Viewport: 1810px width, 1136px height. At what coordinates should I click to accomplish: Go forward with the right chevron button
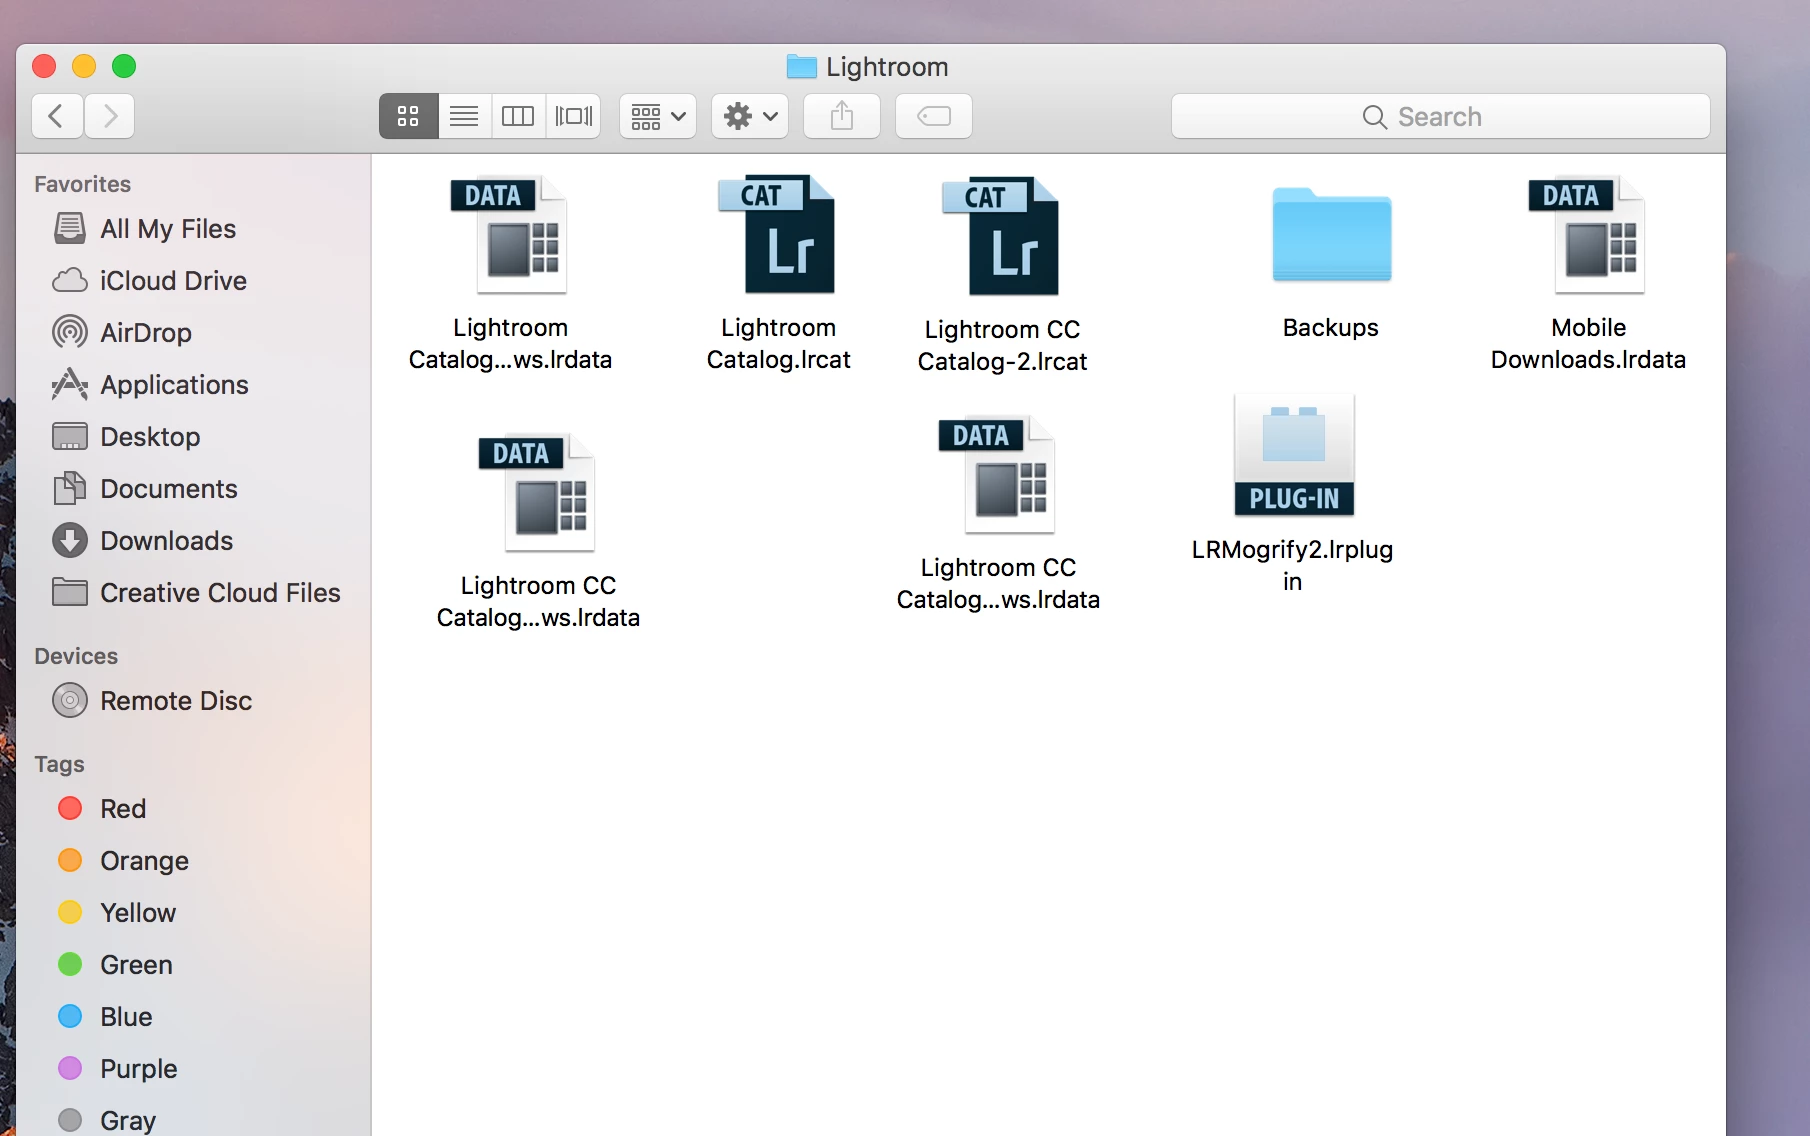(110, 116)
